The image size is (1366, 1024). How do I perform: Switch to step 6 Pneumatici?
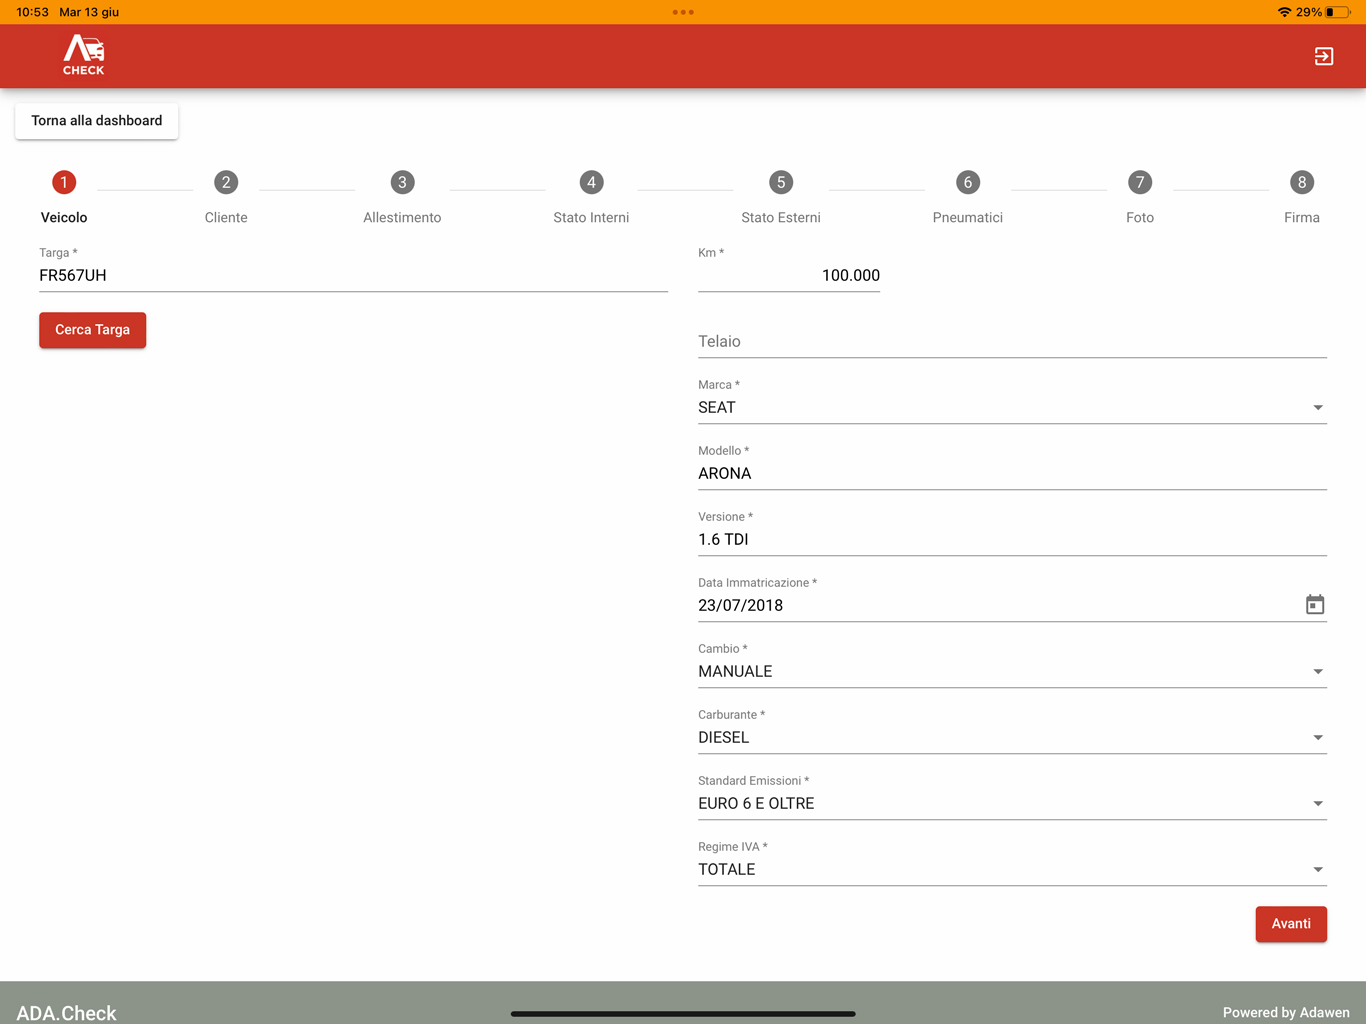(x=967, y=183)
